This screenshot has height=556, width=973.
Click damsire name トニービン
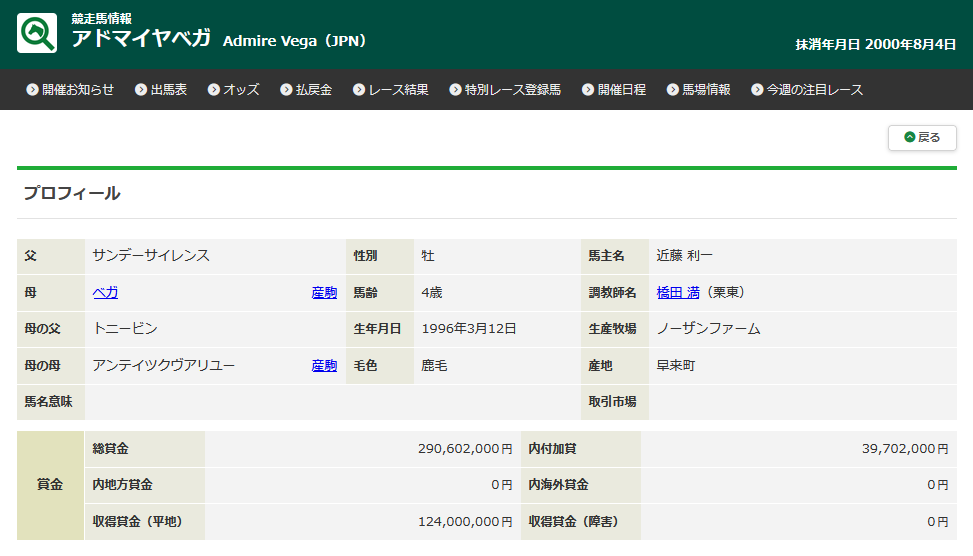125,328
